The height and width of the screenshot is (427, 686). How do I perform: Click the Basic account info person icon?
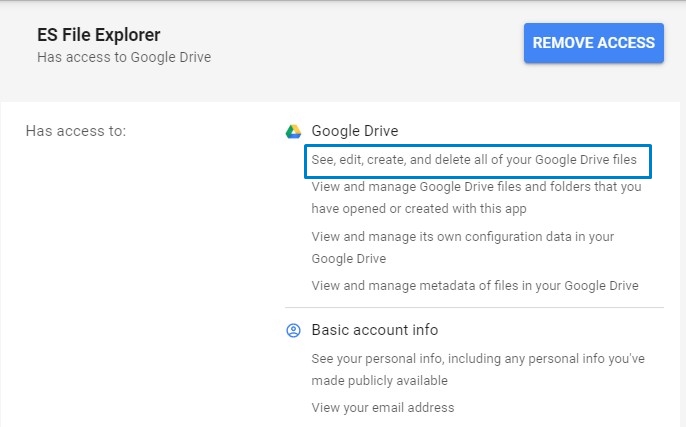(293, 330)
